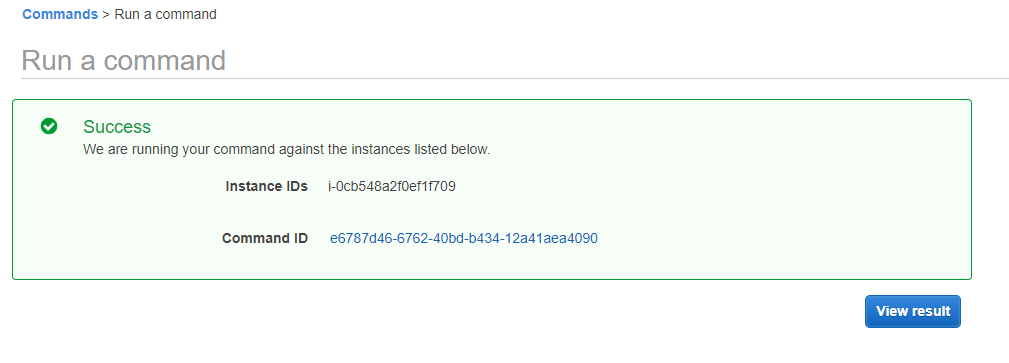Screen dimensions: 1009x363
Task: Click the View result button
Action: pos(912,312)
